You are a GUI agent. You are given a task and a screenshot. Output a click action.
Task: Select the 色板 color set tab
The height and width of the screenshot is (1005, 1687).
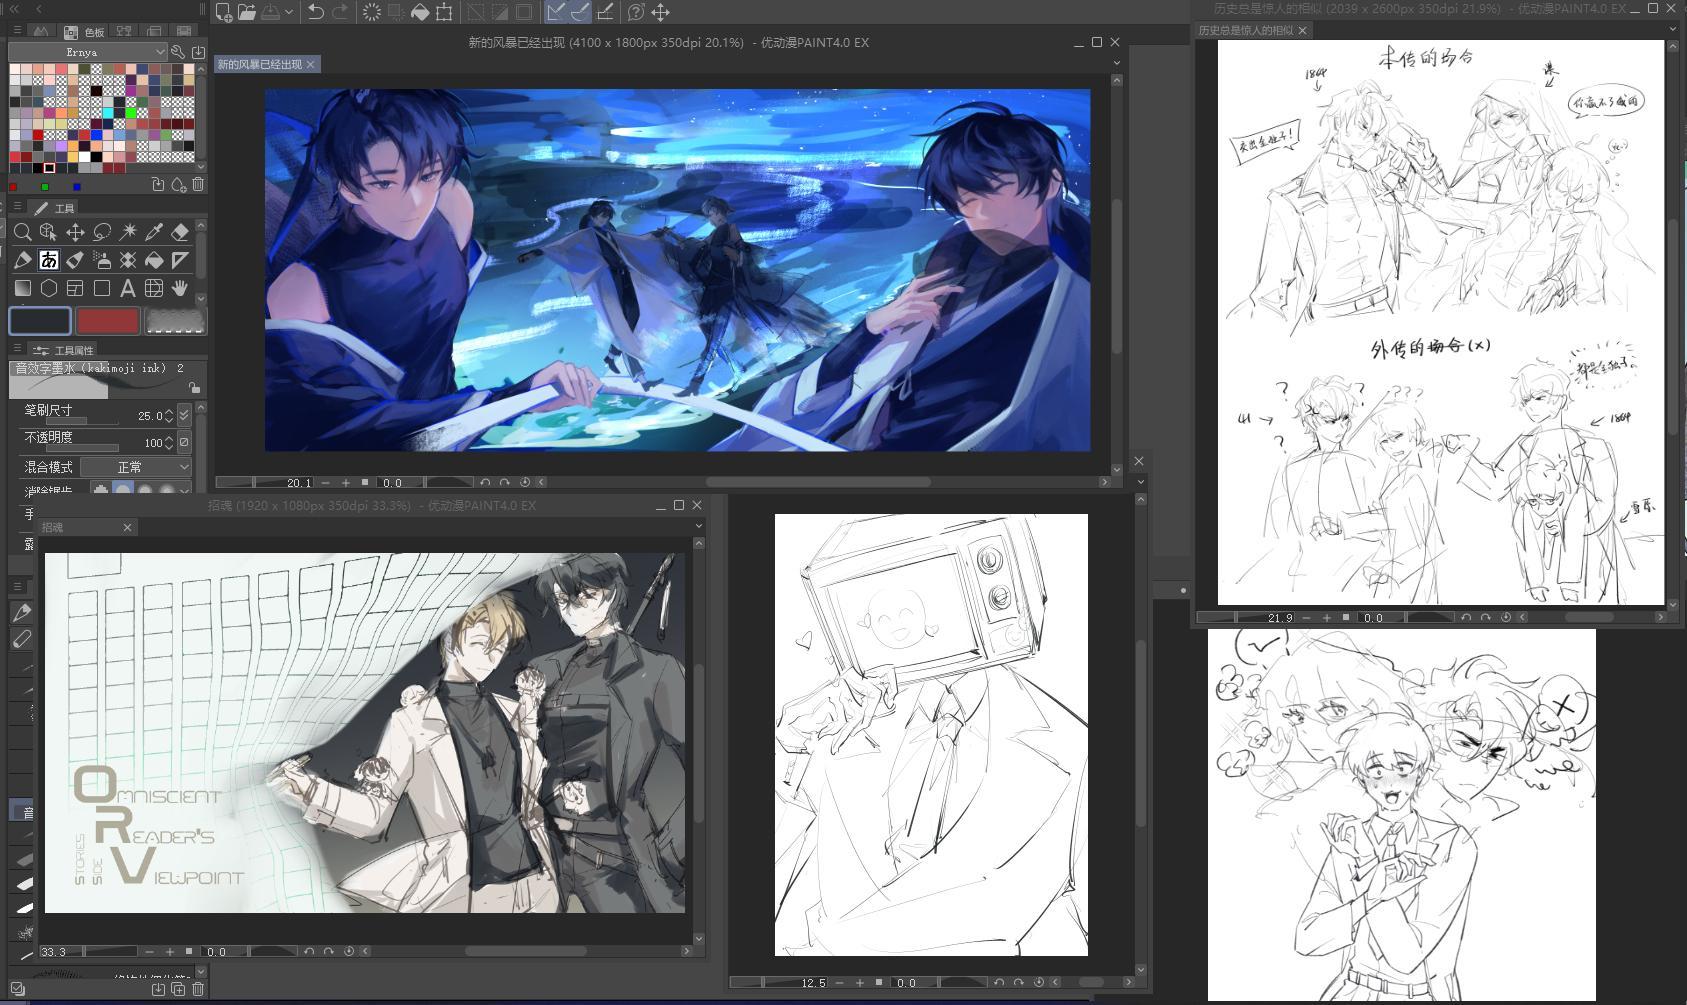click(x=84, y=32)
